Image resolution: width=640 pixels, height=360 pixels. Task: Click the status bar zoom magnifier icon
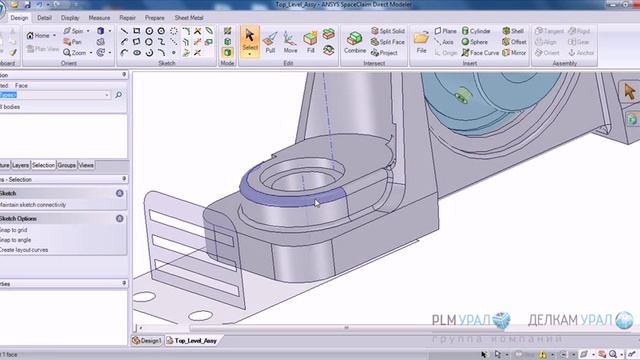click(x=613, y=354)
